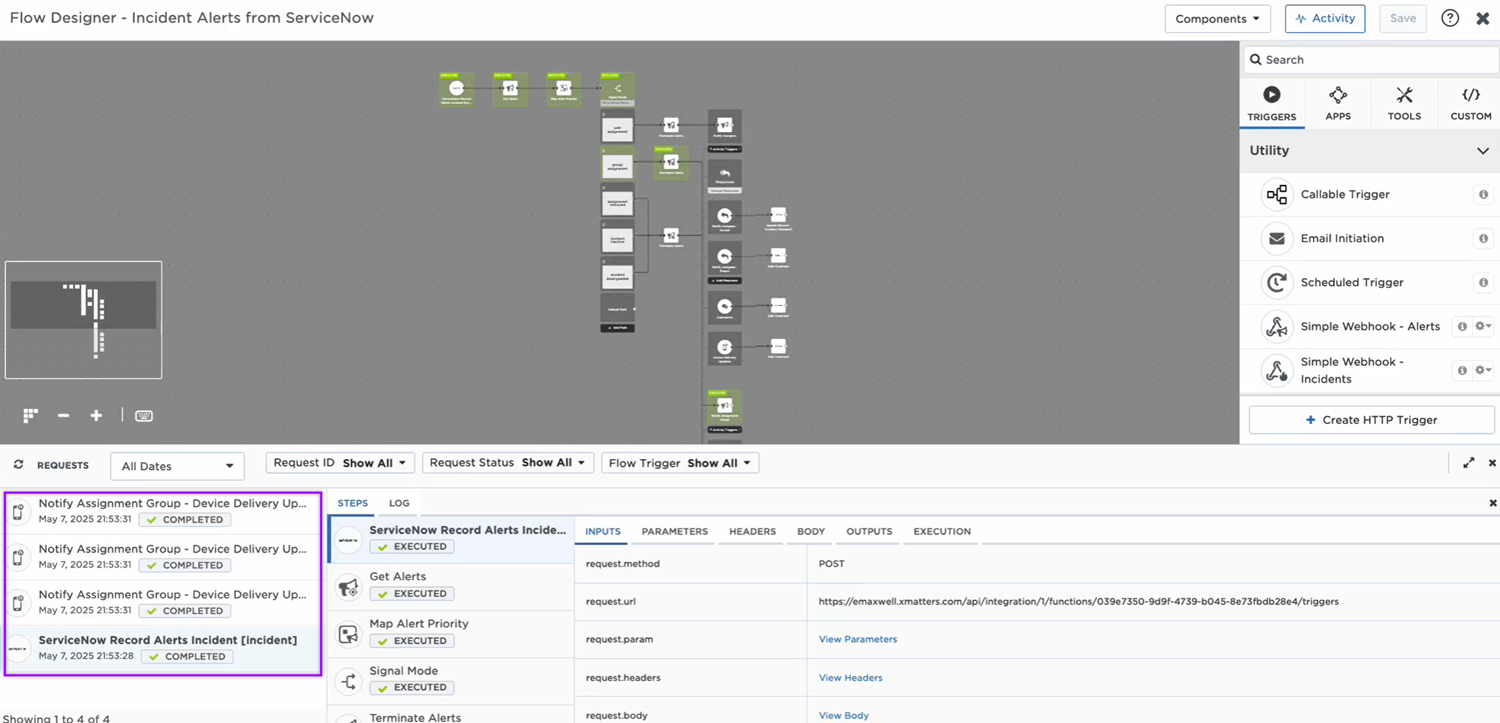Open the keyboard shortcuts icon
The width and height of the screenshot is (1500, 723).
pyautogui.click(x=144, y=415)
